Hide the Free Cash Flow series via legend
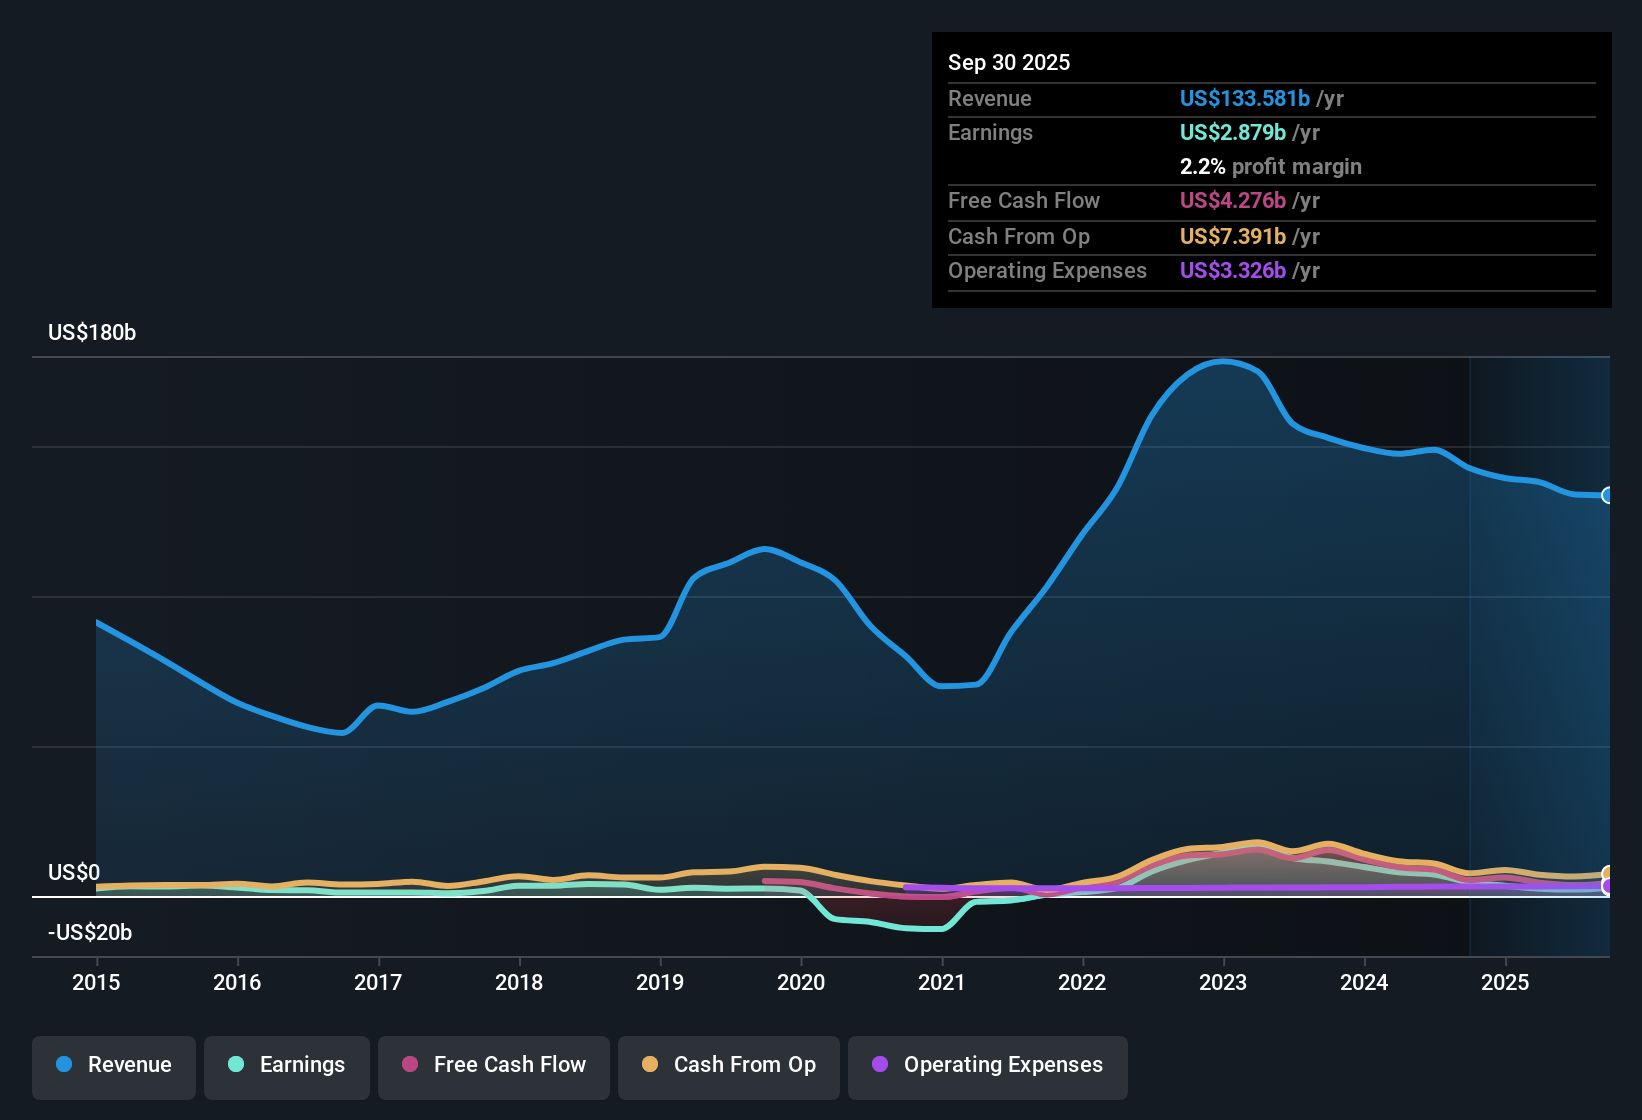 pos(493,1066)
